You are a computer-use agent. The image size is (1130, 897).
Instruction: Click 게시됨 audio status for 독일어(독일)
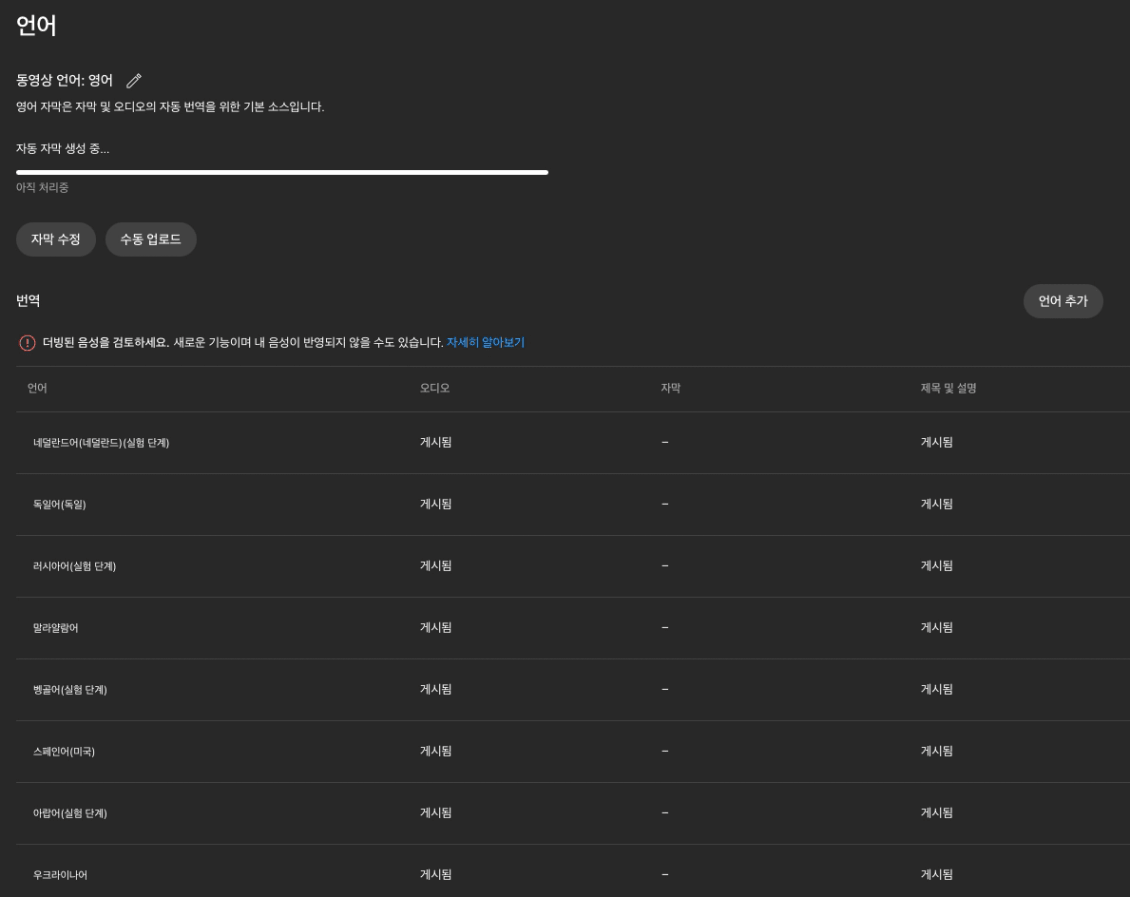[x=436, y=504]
